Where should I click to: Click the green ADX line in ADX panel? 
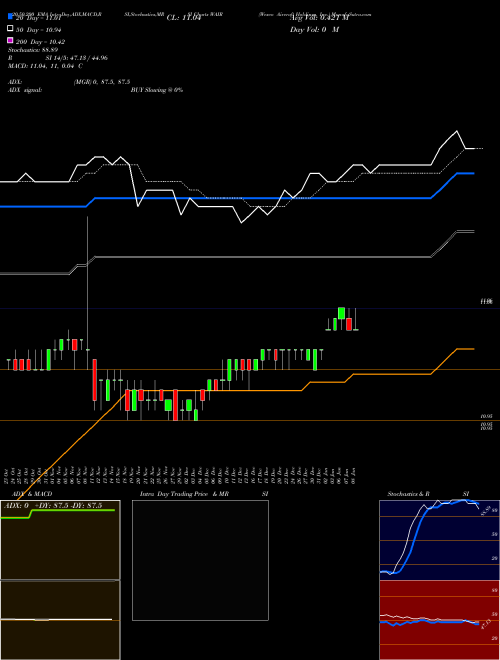pyautogui.click(x=57, y=513)
